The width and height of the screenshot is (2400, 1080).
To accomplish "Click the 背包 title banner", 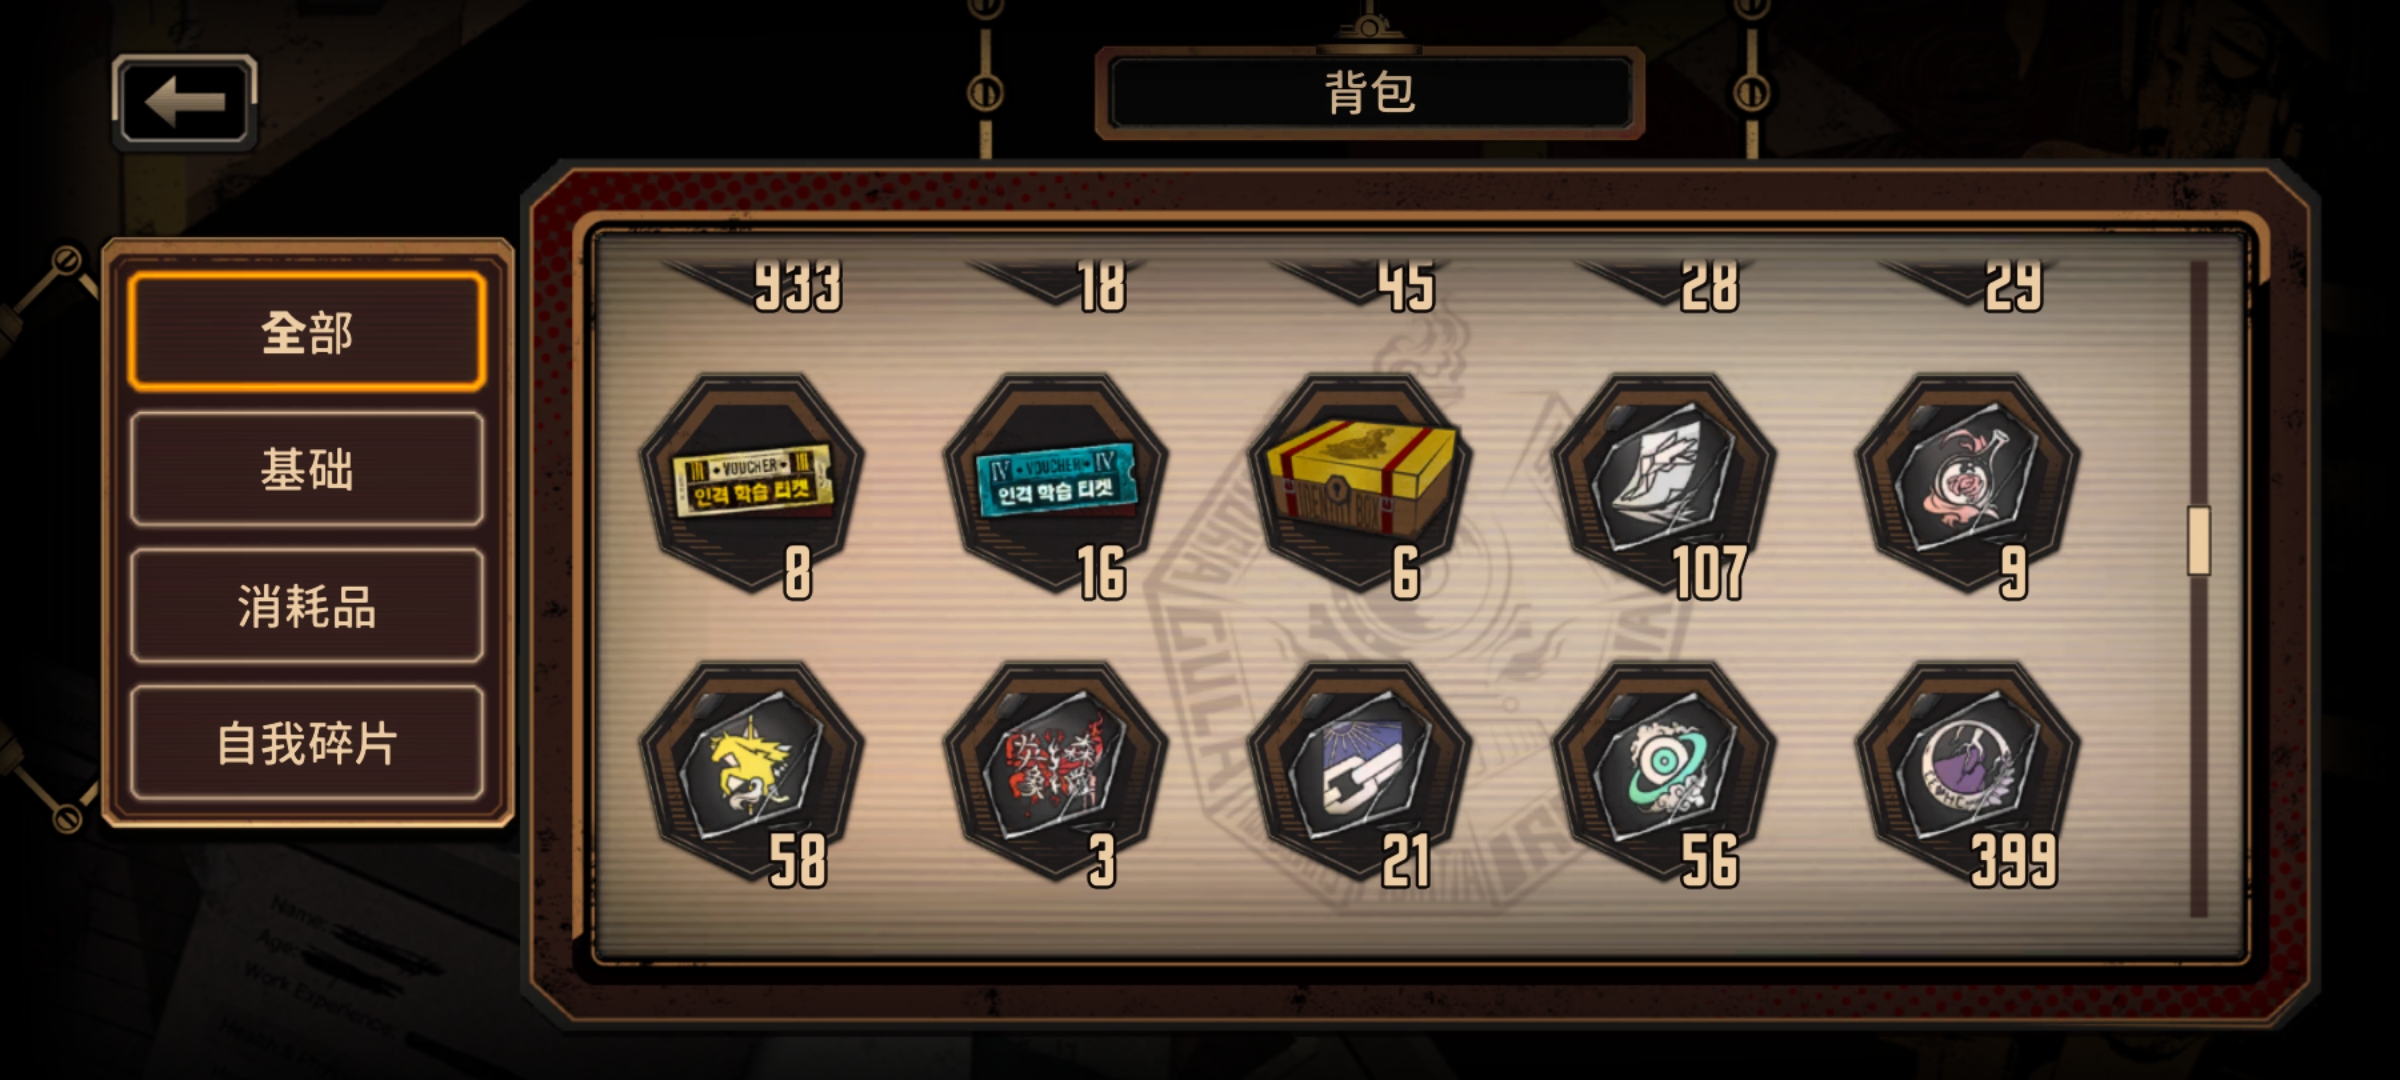I will pyautogui.click(x=1370, y=93).
